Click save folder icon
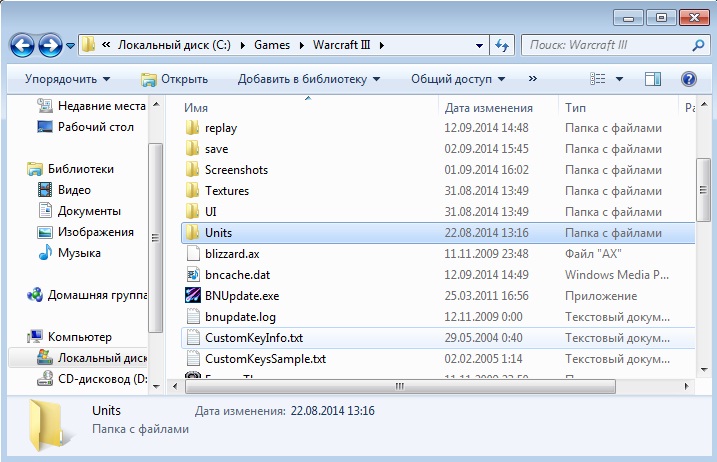The width and height of the screenshot is (717, 462). [193, 149]
